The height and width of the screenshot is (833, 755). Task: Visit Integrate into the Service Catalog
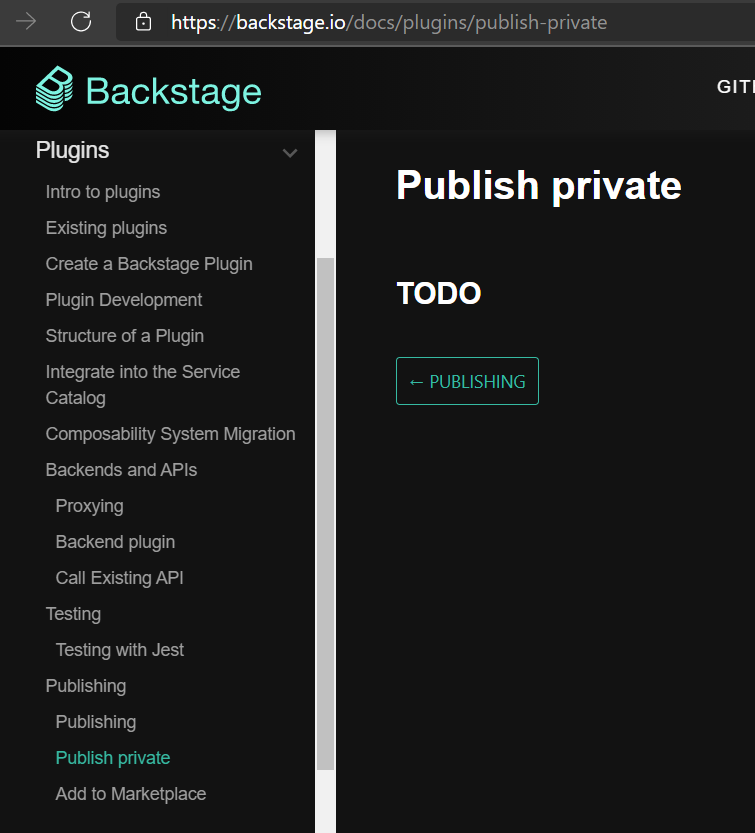143,383
